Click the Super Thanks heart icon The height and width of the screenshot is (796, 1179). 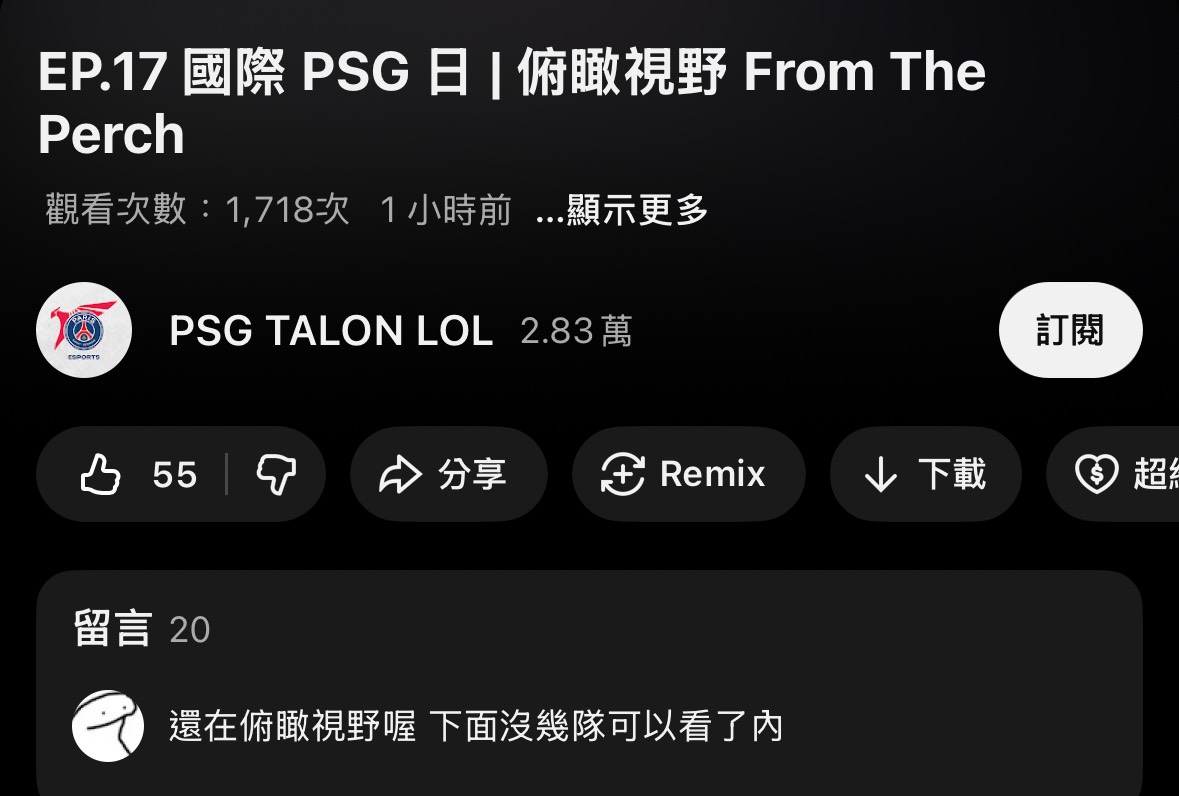[1096, 474]
